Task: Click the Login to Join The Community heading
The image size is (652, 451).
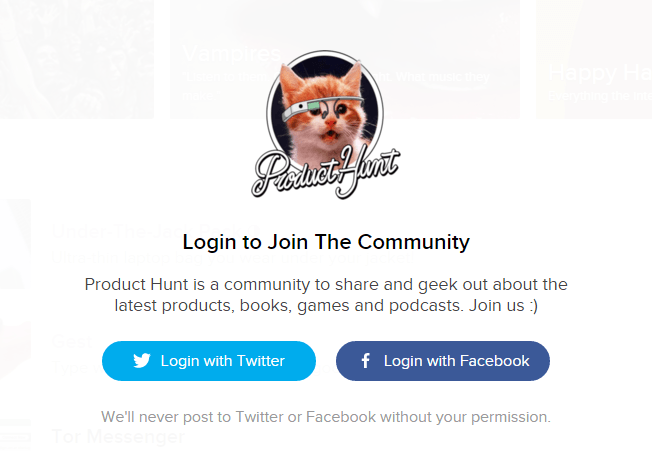Action: pyautogui.click(x=326, y=242)
